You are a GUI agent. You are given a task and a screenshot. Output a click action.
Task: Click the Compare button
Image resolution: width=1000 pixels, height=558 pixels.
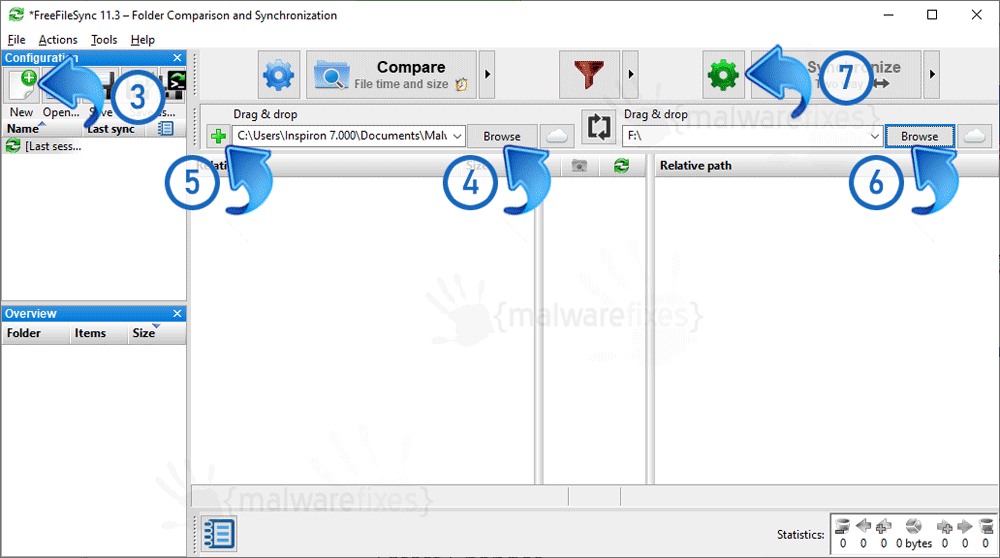[392, 75]
